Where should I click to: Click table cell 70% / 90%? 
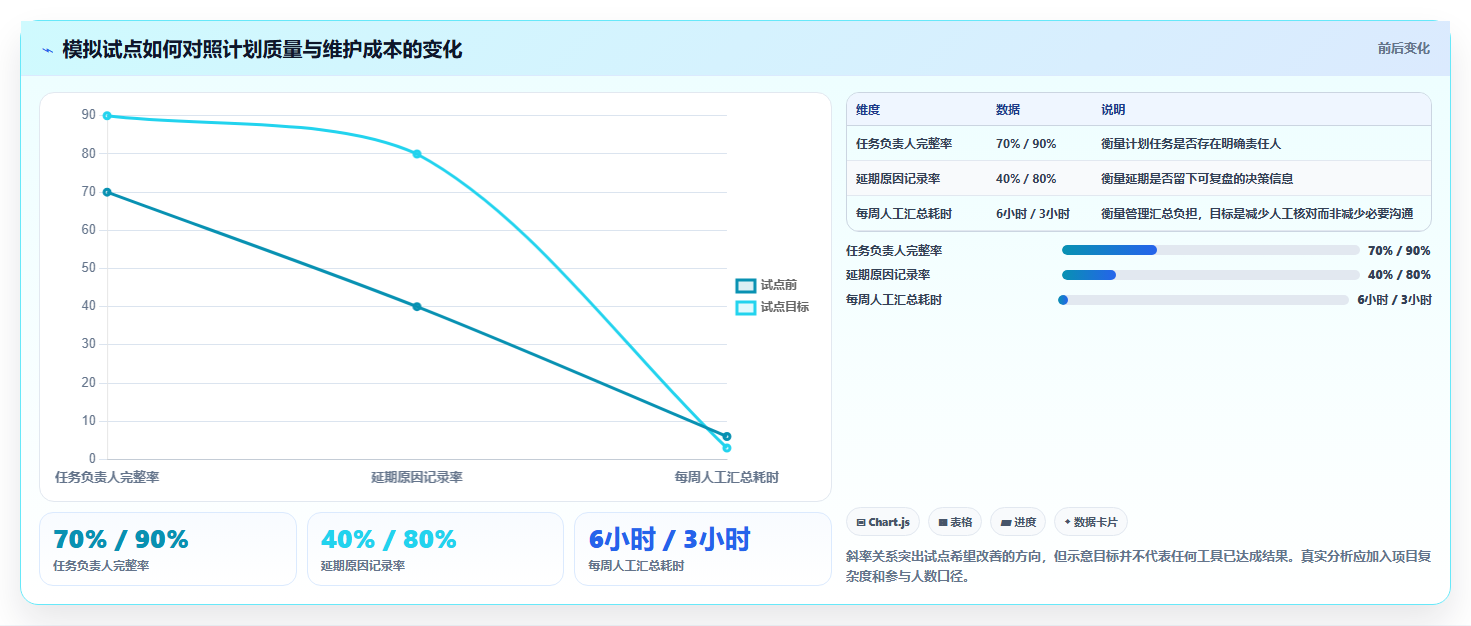[x=1026, y=143]
